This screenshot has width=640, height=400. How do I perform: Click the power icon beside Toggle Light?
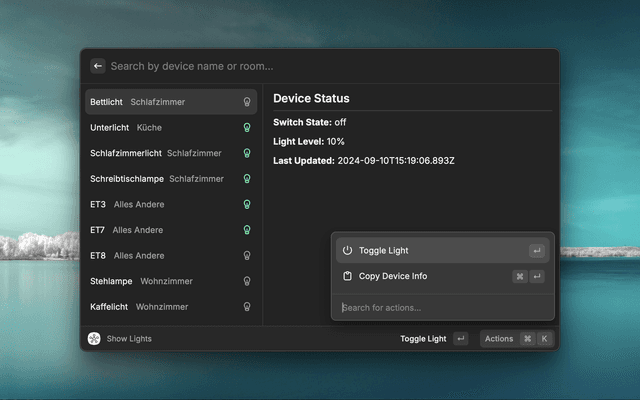tap(347, 251)
